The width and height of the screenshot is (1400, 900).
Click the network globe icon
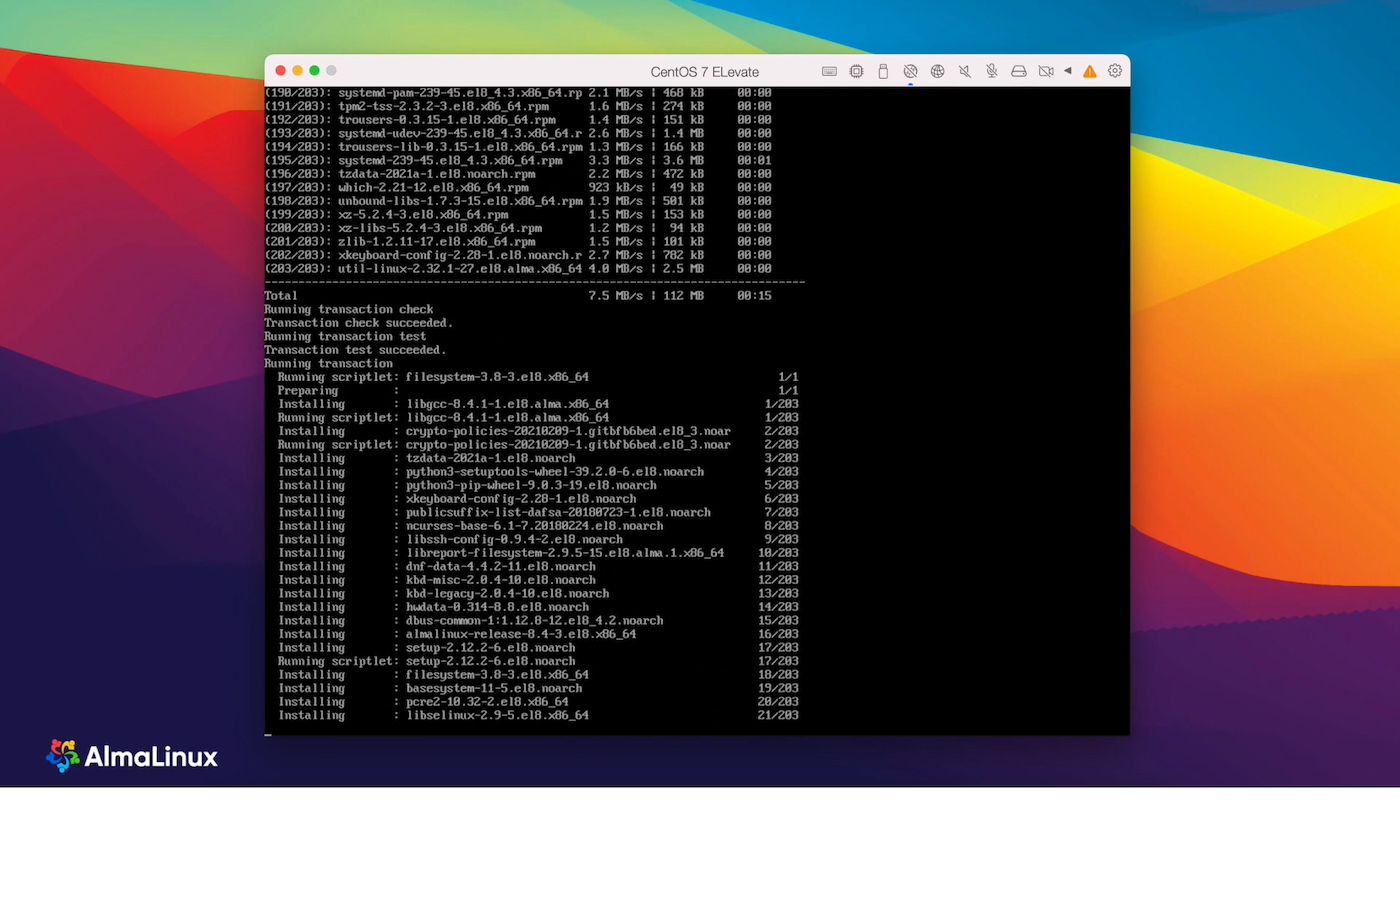(938, 71)
